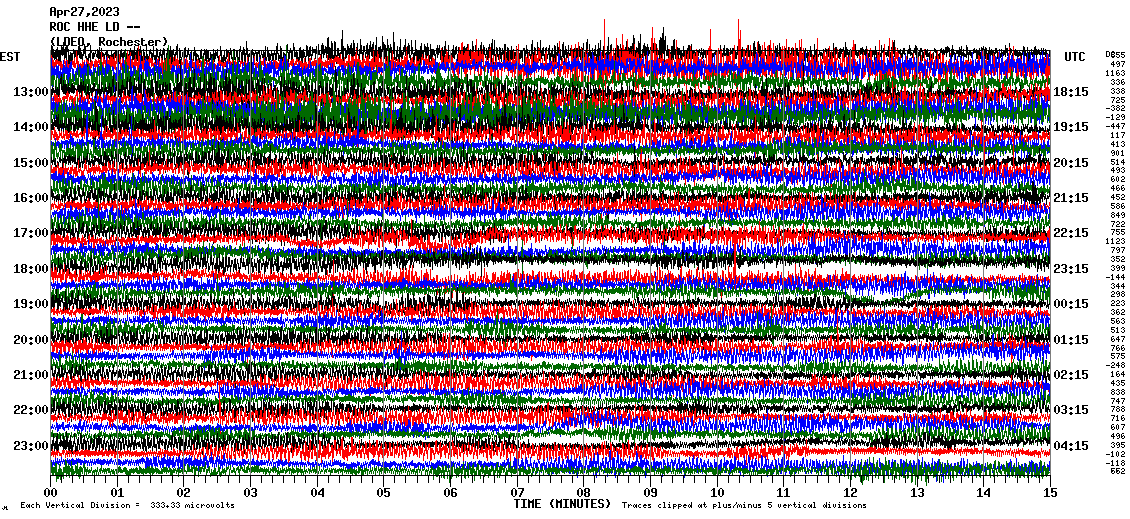
Task: Click the 15 minute axis tick
Action: (1049, 493)
